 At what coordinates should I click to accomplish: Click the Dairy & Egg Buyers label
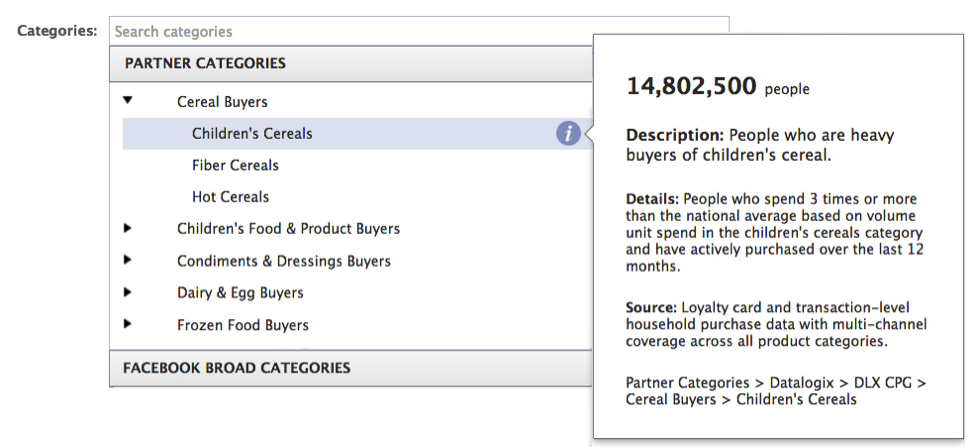point(240,293)
